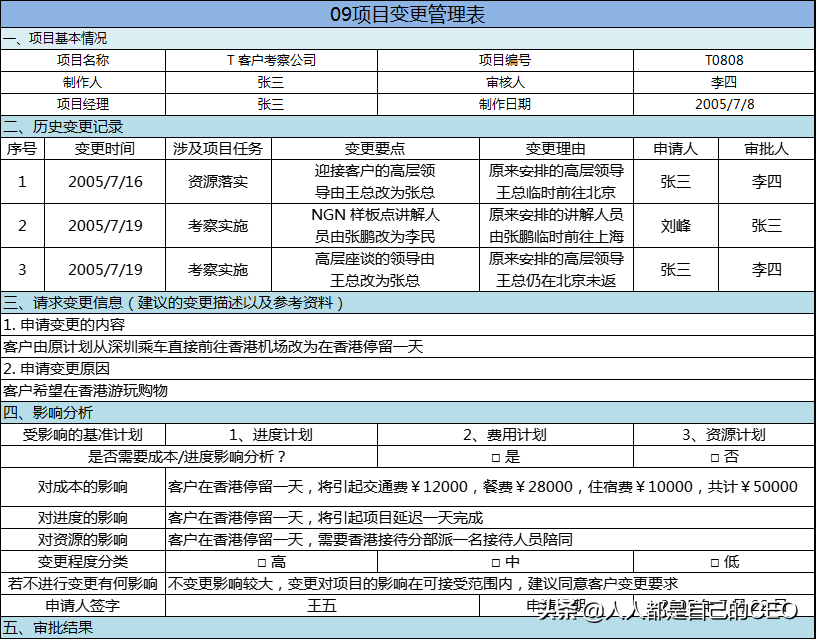Image resolution: width=816 pixels, height=639 pixels.
Task: Click the 制作人 label cell
Action: [x=83, y=82]
